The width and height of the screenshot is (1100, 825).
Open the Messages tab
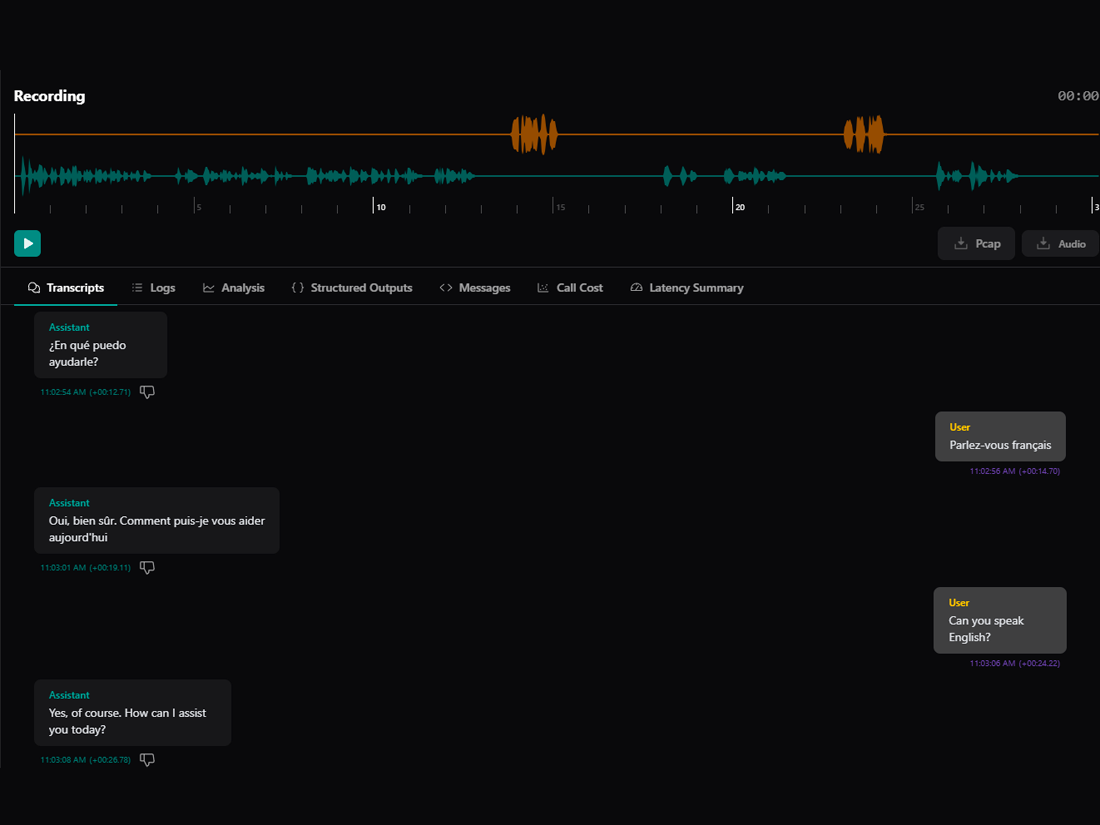[x=475, y=288]
